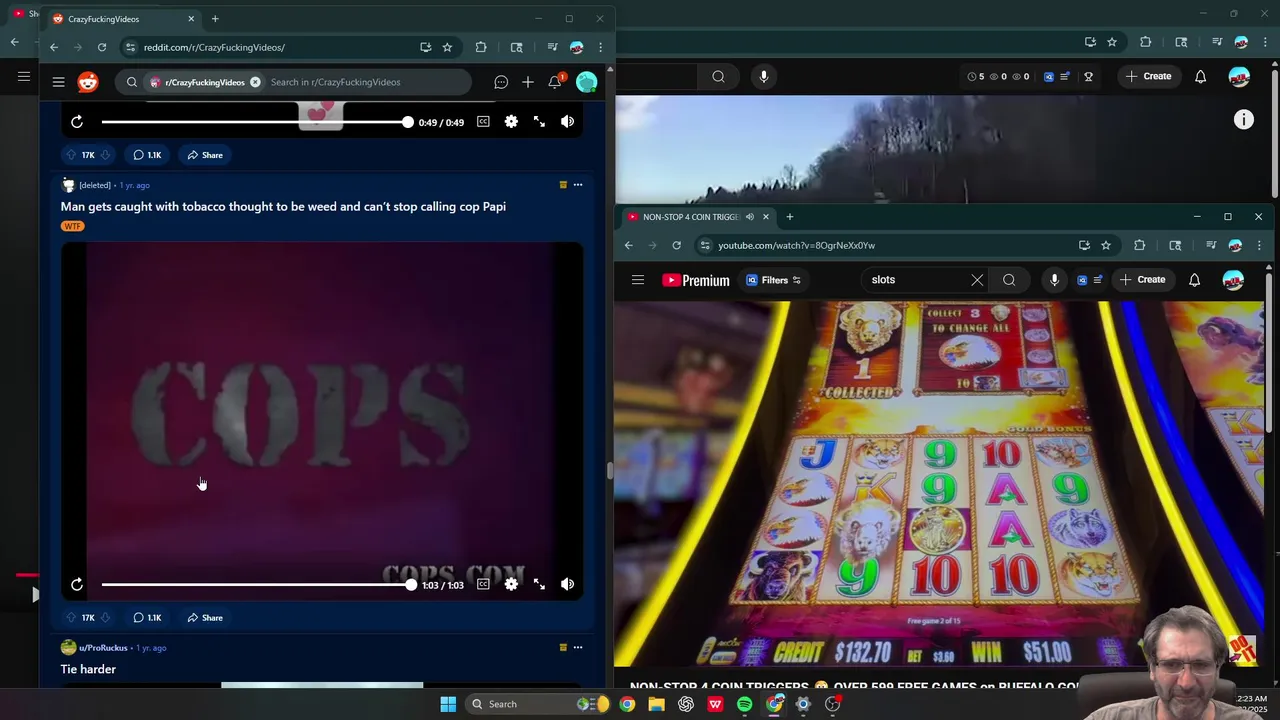Screen dimensions: 1280x720
Task: Open a new tab in the slots YouTube window
Action: tap(789, 217)
